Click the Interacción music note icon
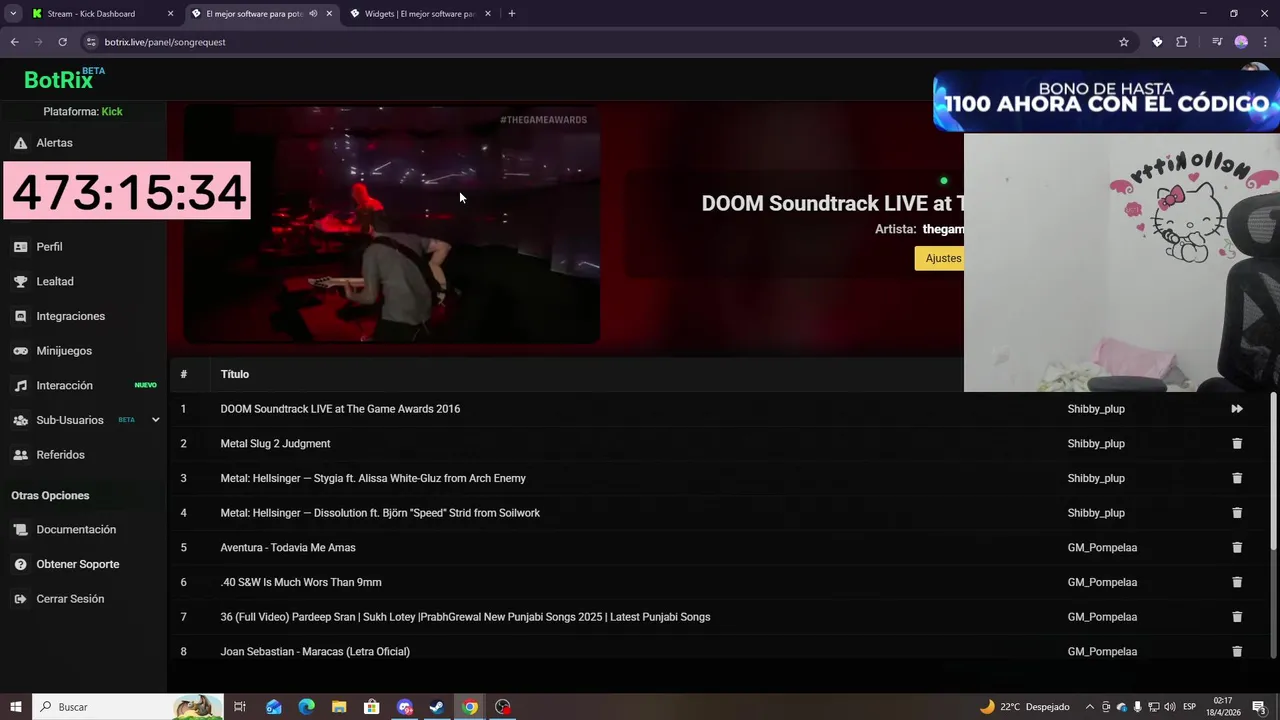This screenshot has height=720, width=1280. pyautogui.click(x=20, y=386)
